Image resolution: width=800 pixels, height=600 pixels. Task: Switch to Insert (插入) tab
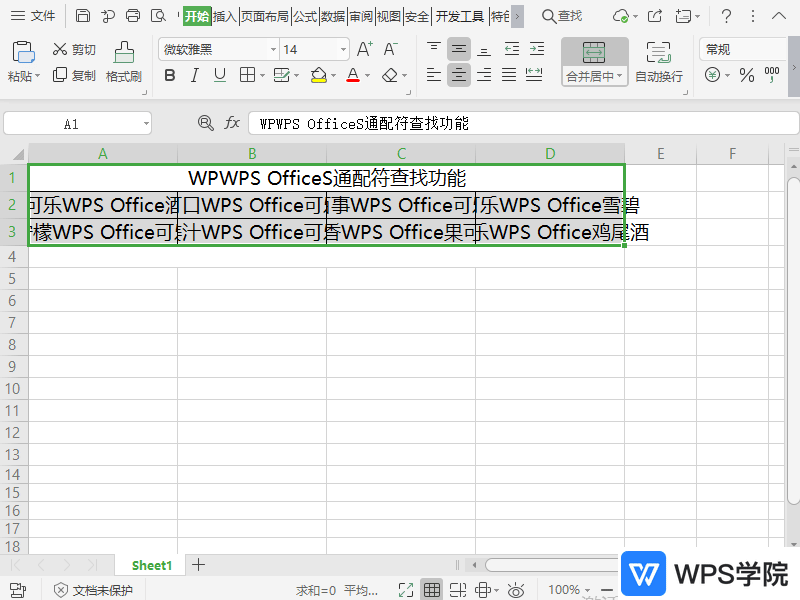(x=224, y=16)
